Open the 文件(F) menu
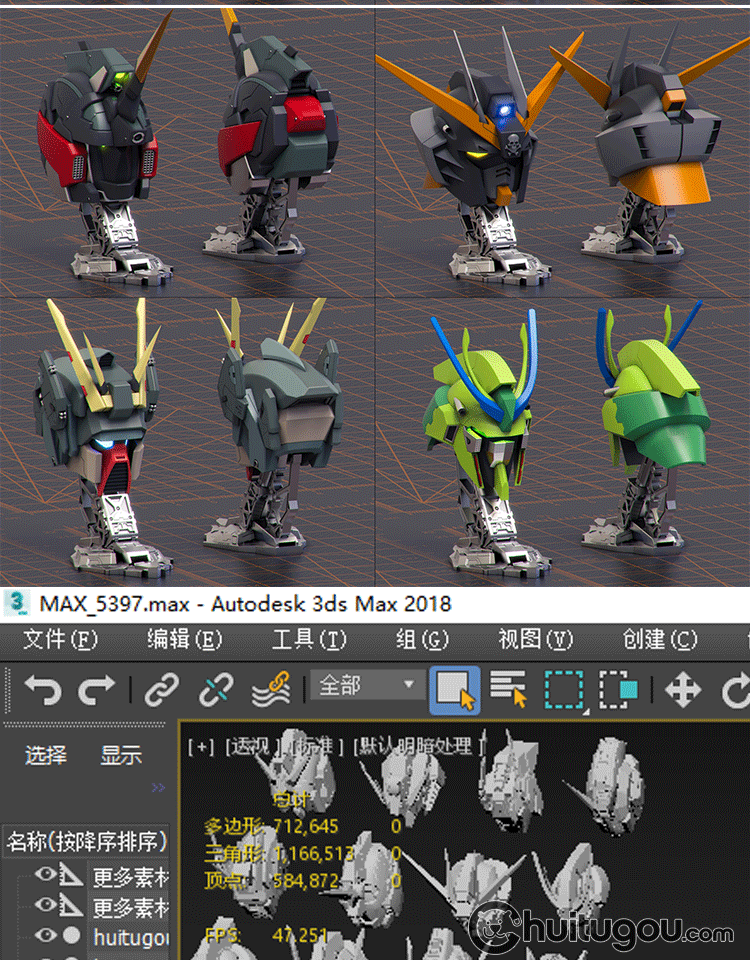The height and width of the screenshot is (960, 750). (x=60, y=639)
